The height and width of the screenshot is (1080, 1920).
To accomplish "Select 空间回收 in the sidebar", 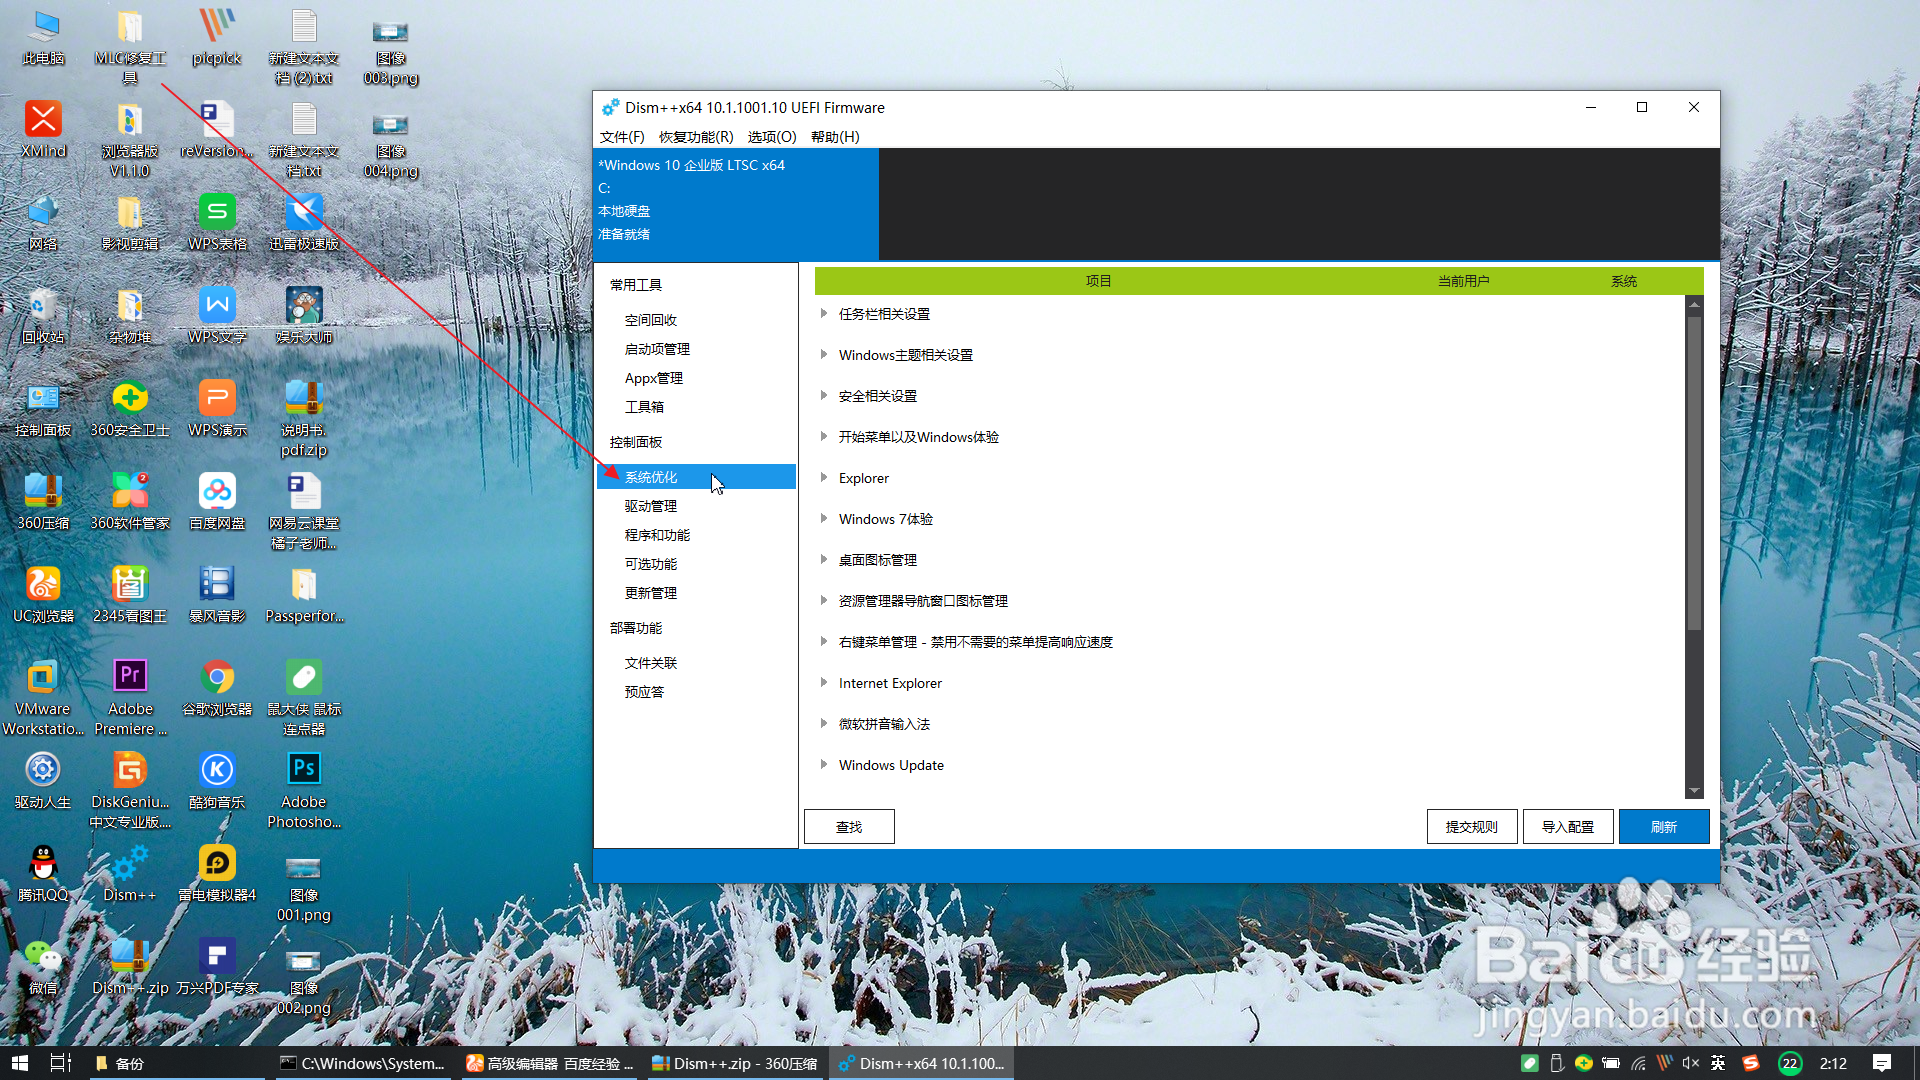I will [x=651, y=320].
